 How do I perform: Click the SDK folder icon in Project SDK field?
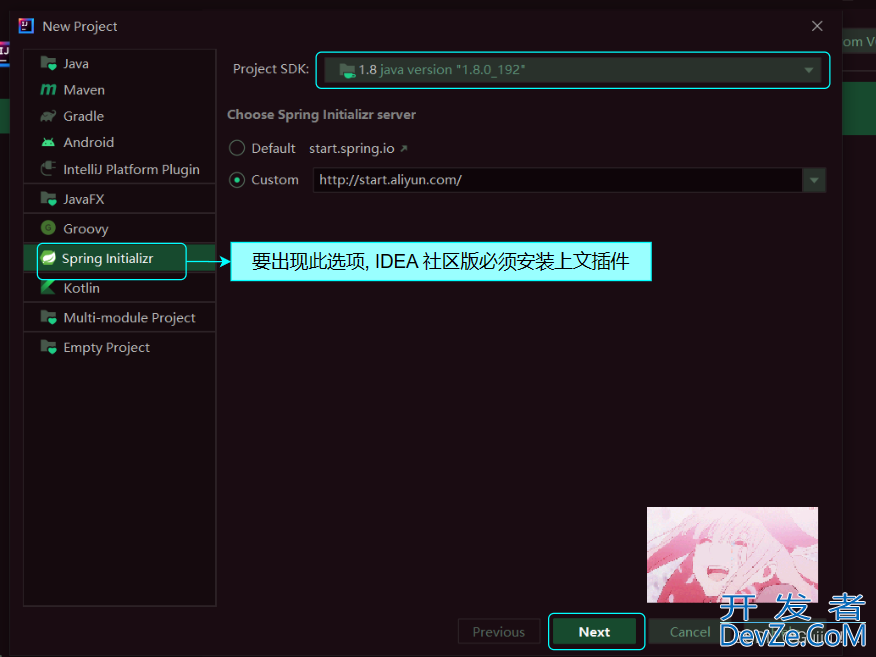click(347, 70)
